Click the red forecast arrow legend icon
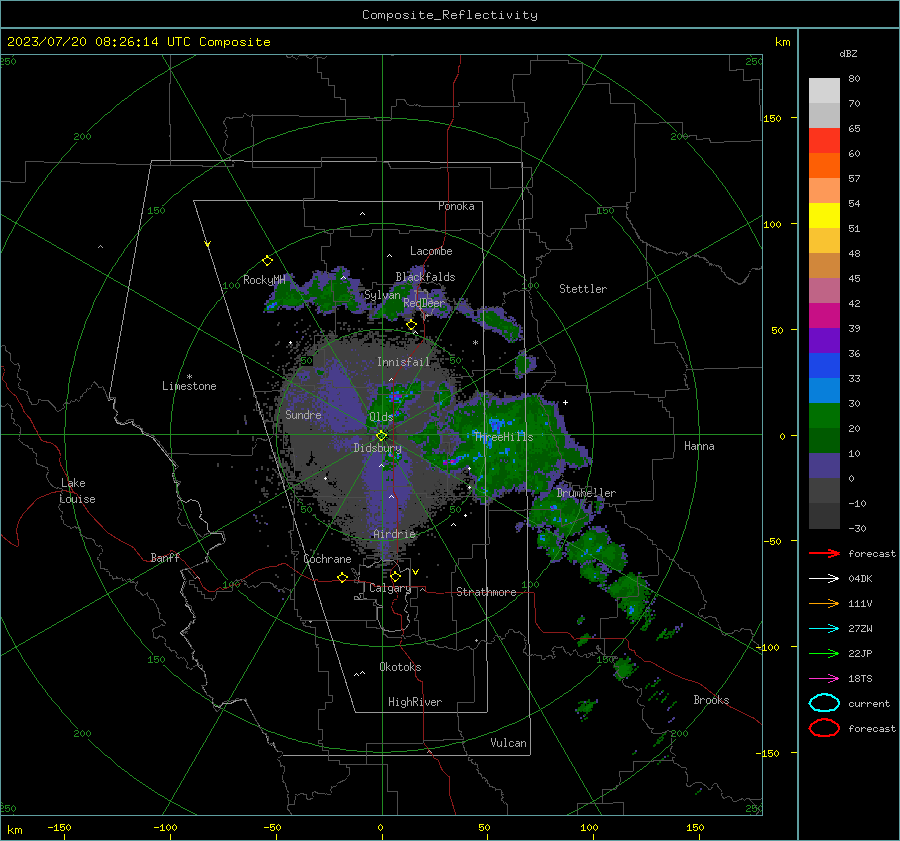 (824, 553)
